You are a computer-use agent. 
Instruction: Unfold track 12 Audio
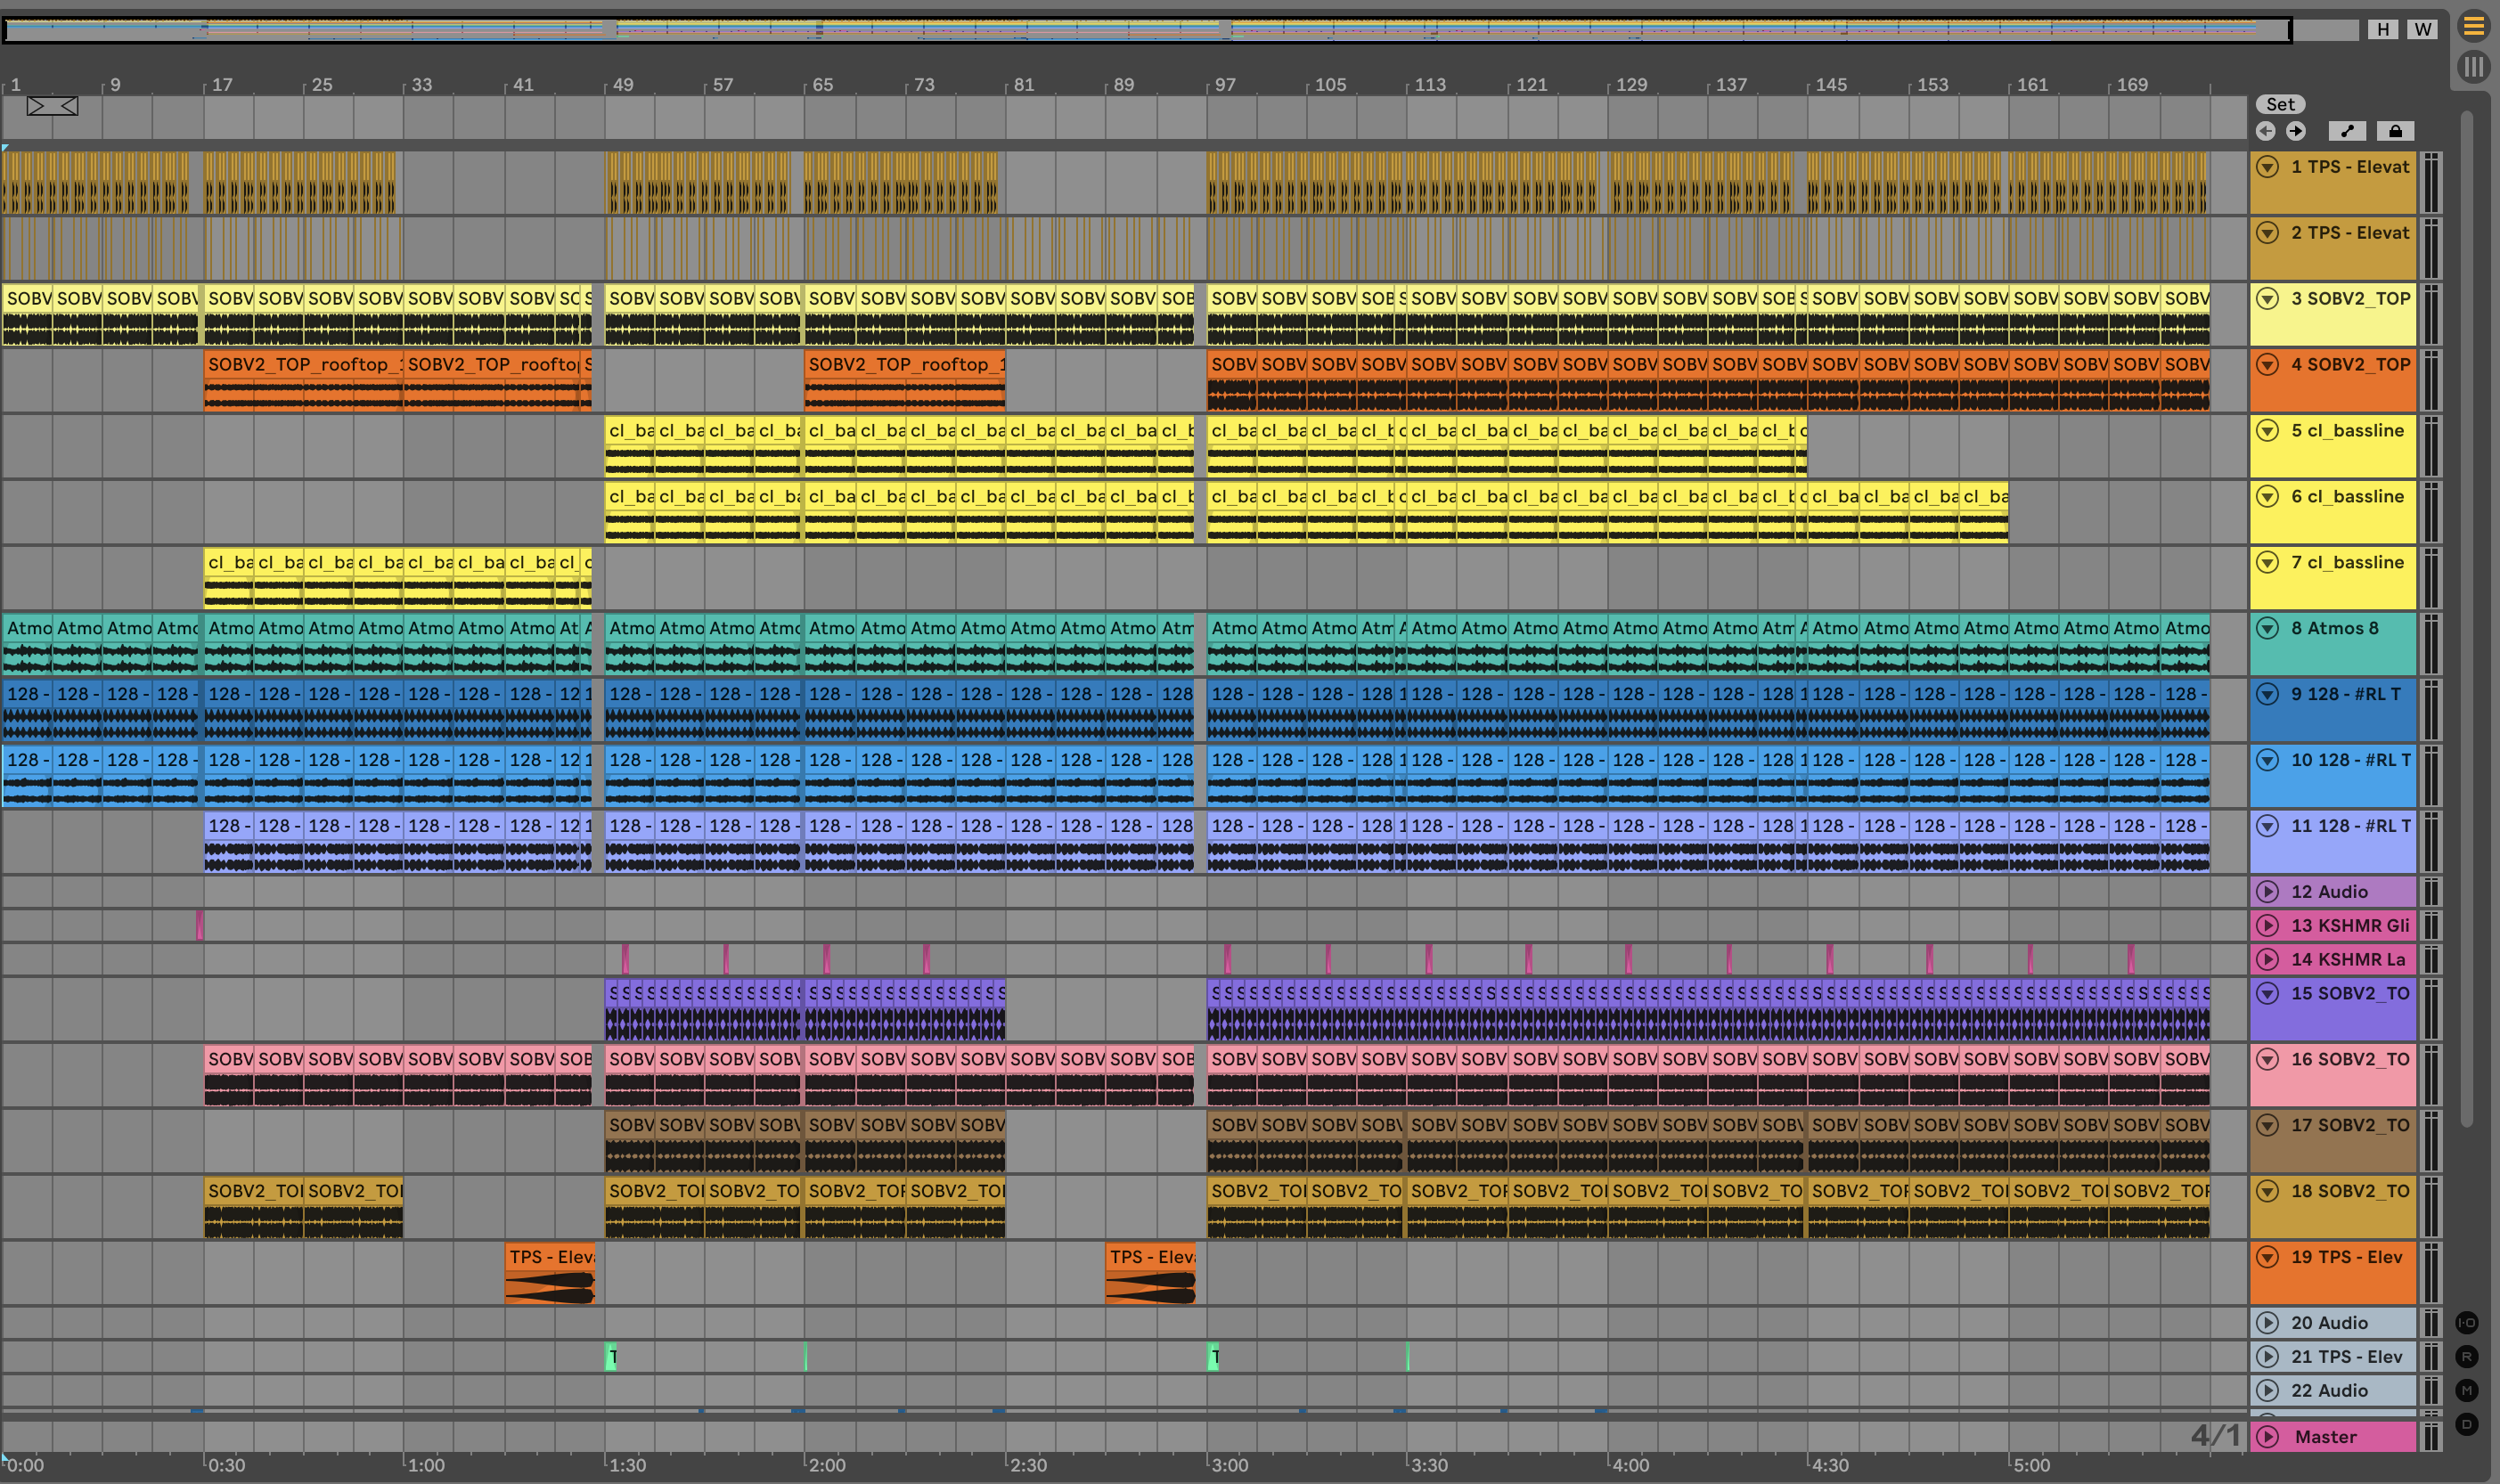2268,891
